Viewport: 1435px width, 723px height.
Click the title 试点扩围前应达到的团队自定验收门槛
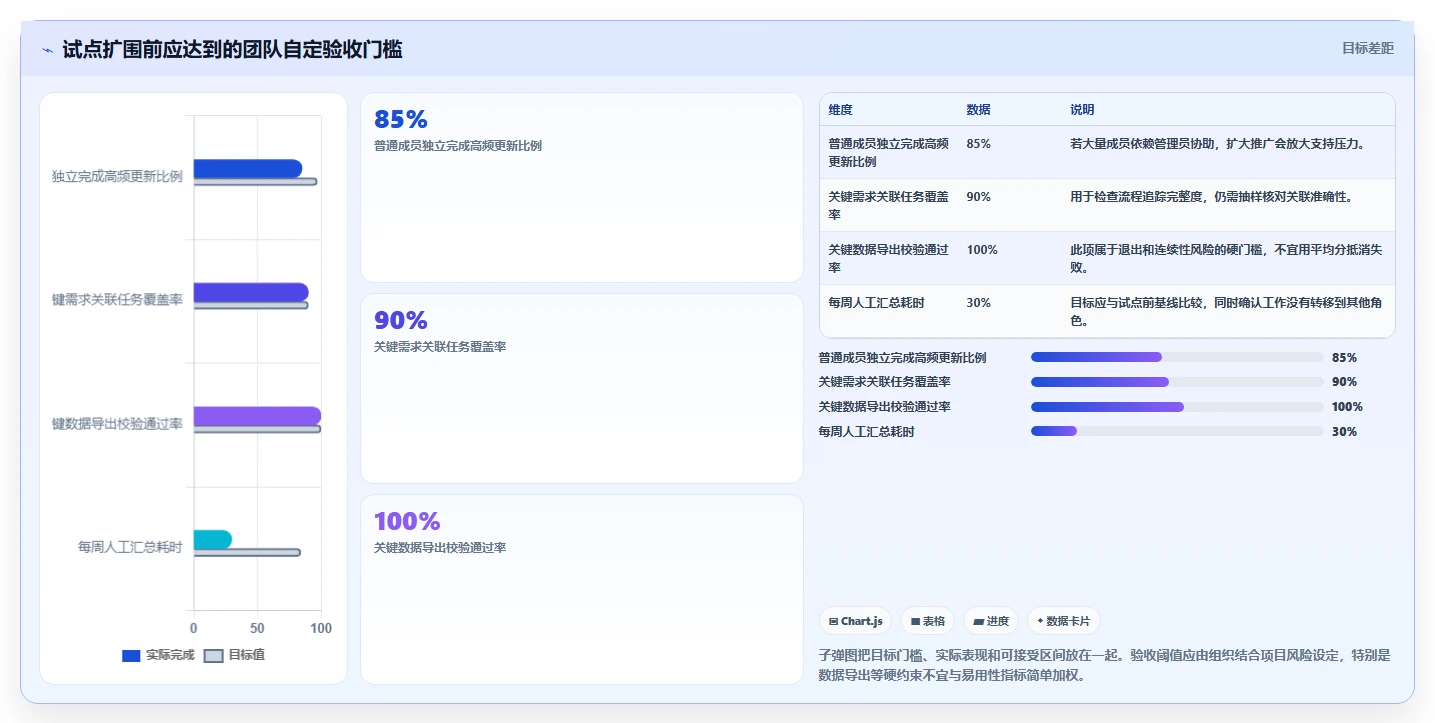coord(232,49)
